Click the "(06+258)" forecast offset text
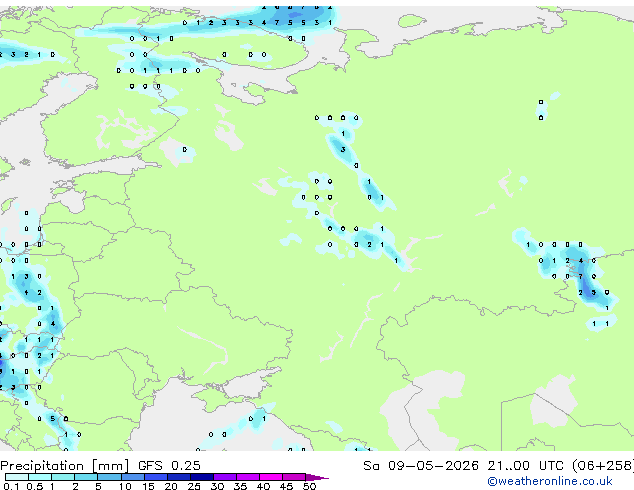Screen dimensions: 634x490 pos(603,466)
